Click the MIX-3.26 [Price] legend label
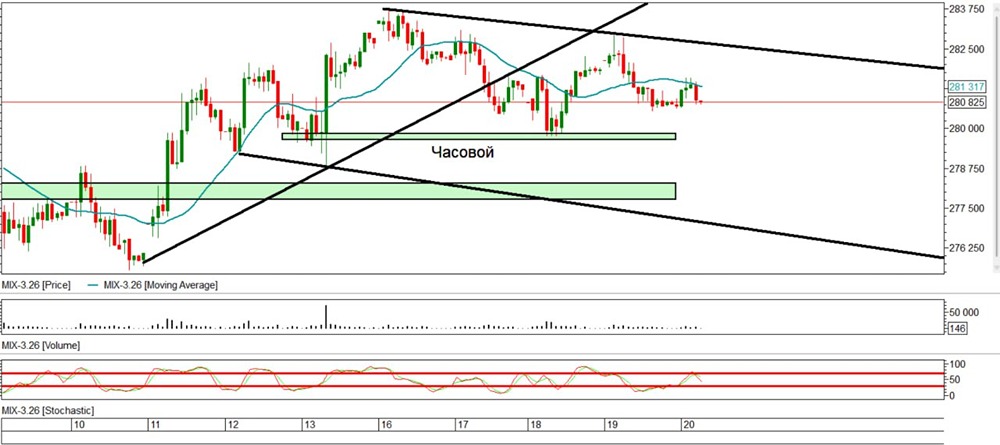Viewport: 1000px width, 445px height. pos(37,286)
